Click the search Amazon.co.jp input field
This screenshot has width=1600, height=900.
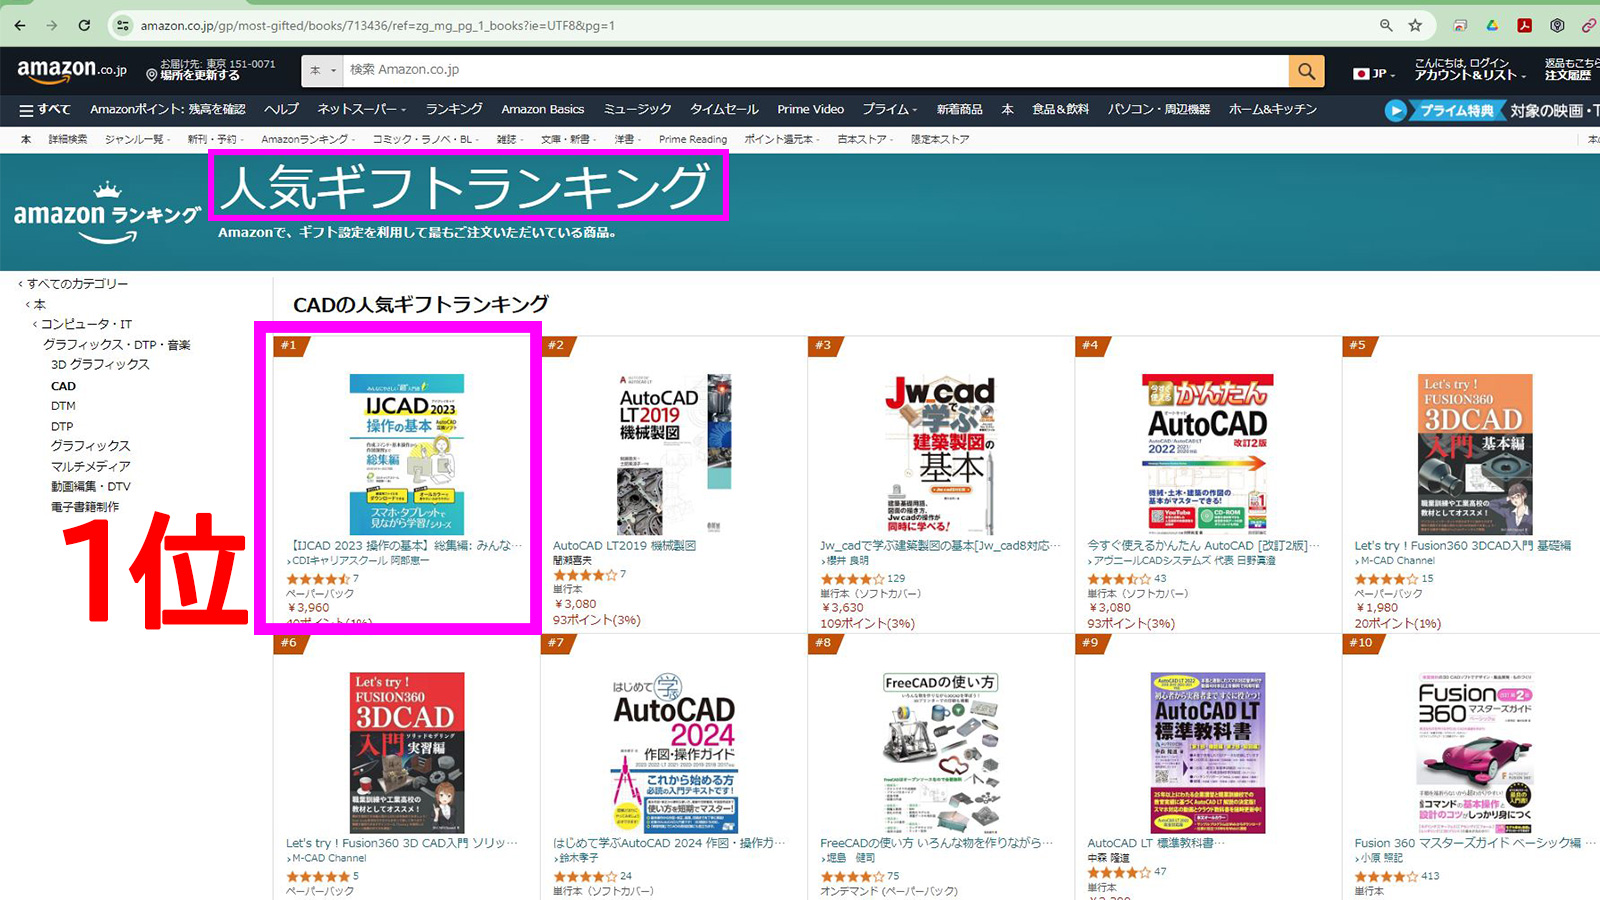tap(815, 70)
